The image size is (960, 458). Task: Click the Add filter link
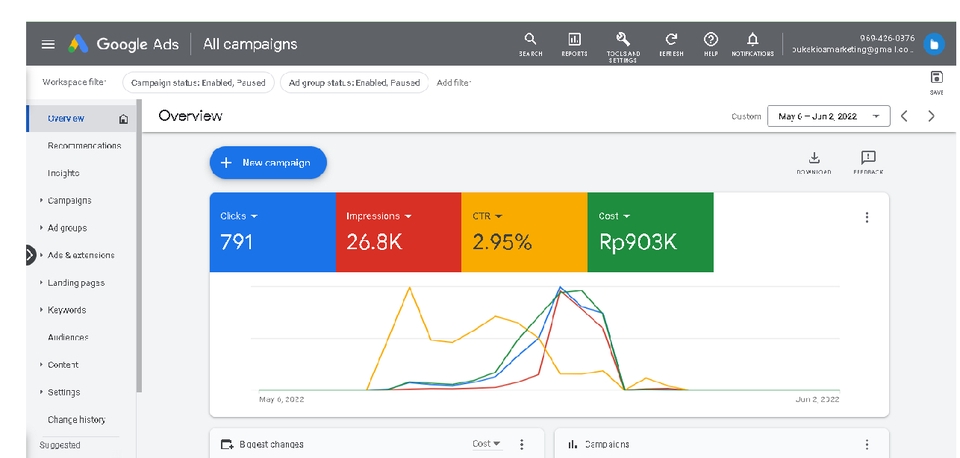(454, 83)
